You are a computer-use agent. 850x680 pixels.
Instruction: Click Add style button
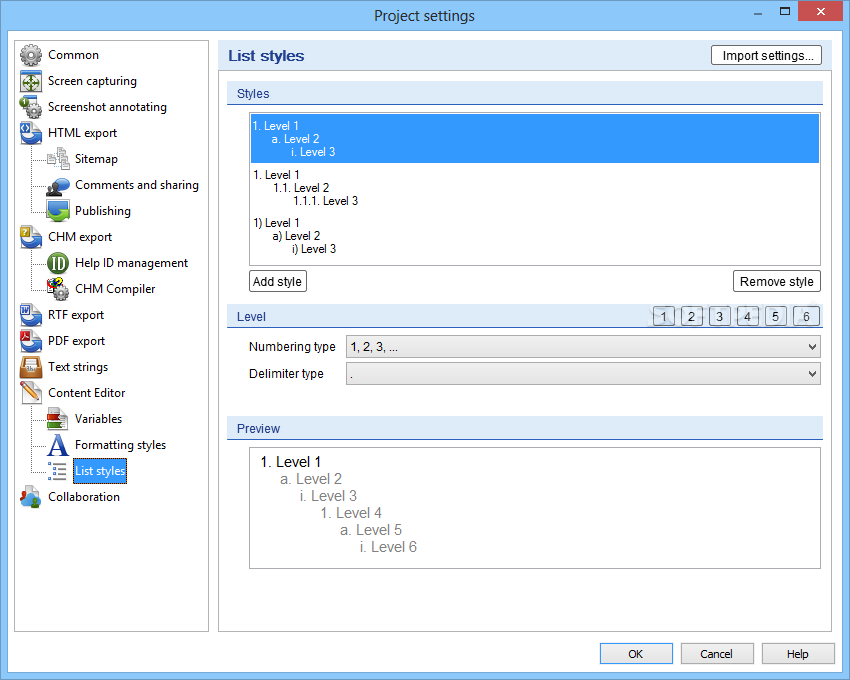click(278, 281)
